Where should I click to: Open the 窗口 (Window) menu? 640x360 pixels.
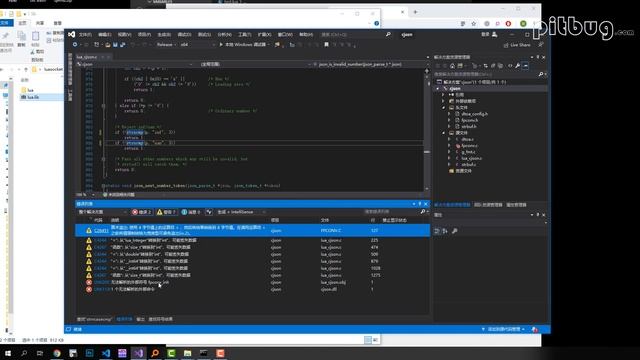(x=285, y=35)
